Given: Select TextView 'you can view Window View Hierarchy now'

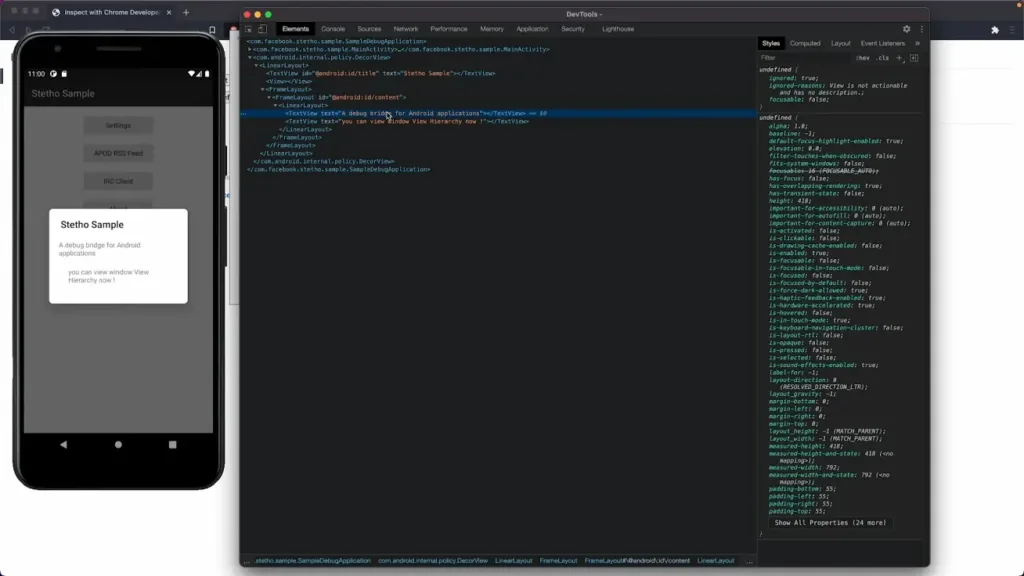Looking at the screenshot, I should tap(407, 121).
